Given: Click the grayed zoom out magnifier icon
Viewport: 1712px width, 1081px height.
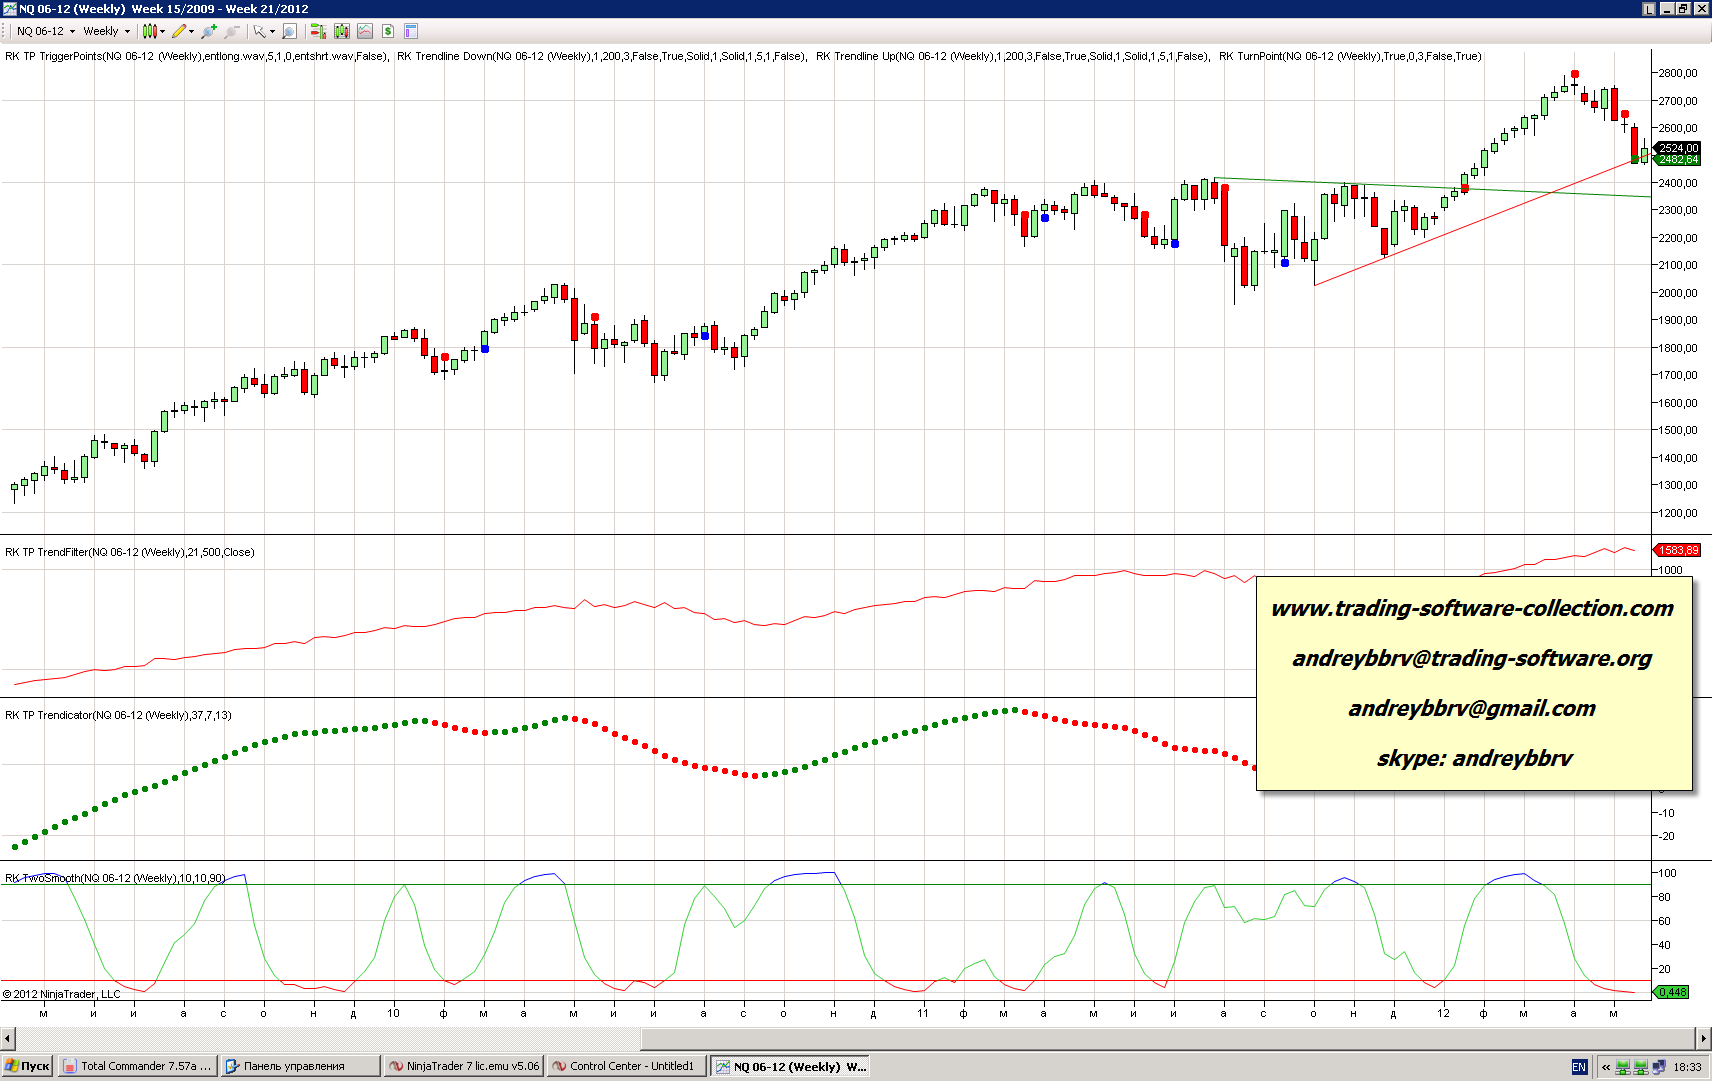Looking at the screenshot, I should tap(232, 31).
